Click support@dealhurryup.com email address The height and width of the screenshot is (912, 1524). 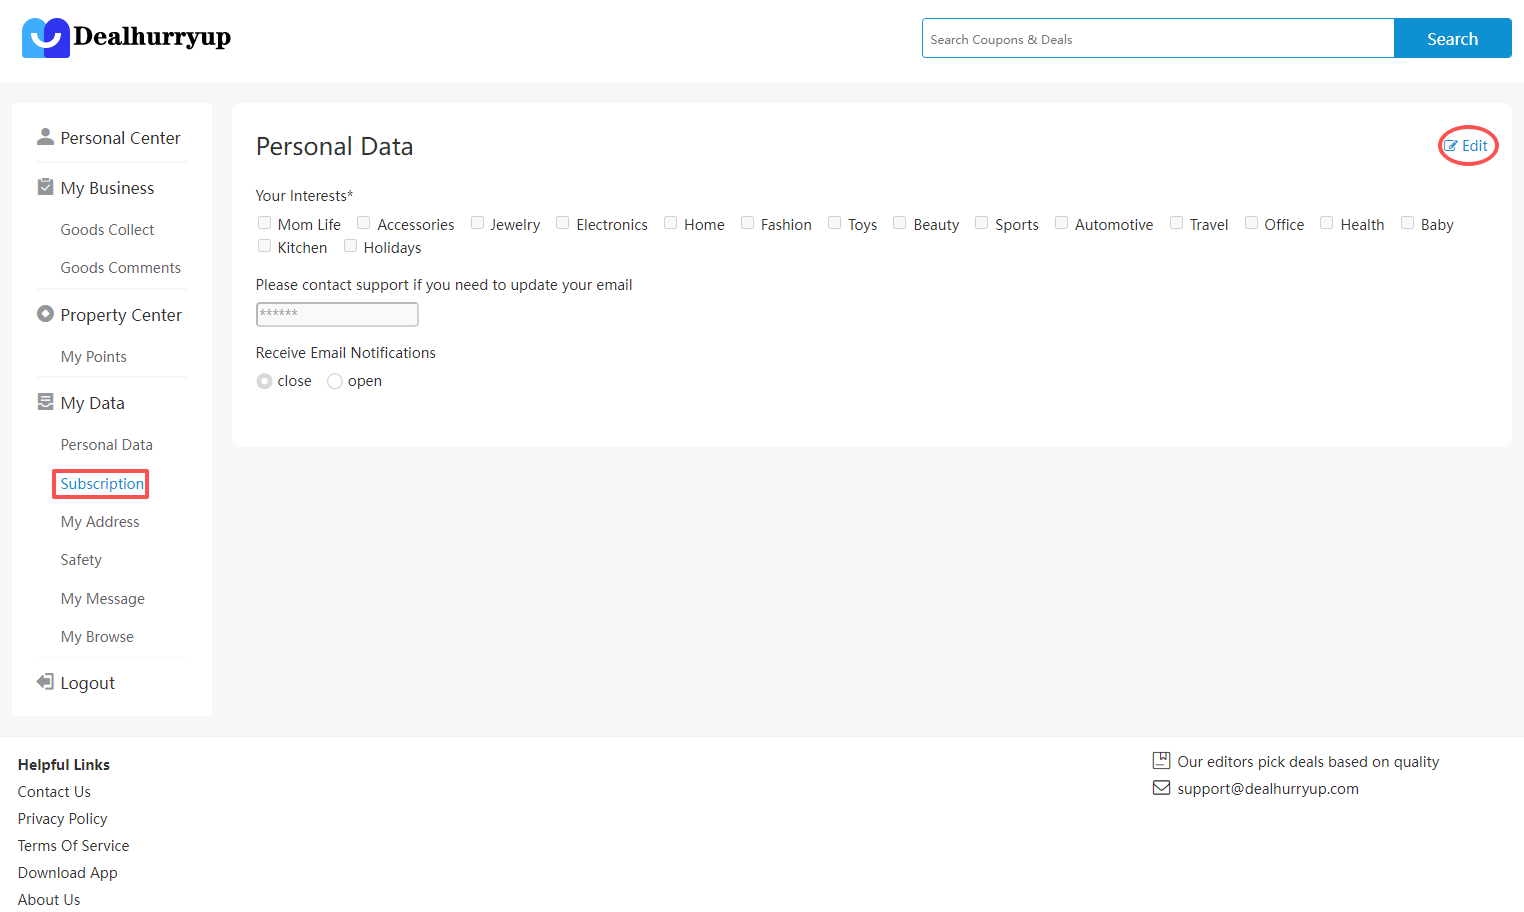pos(1268,789)
